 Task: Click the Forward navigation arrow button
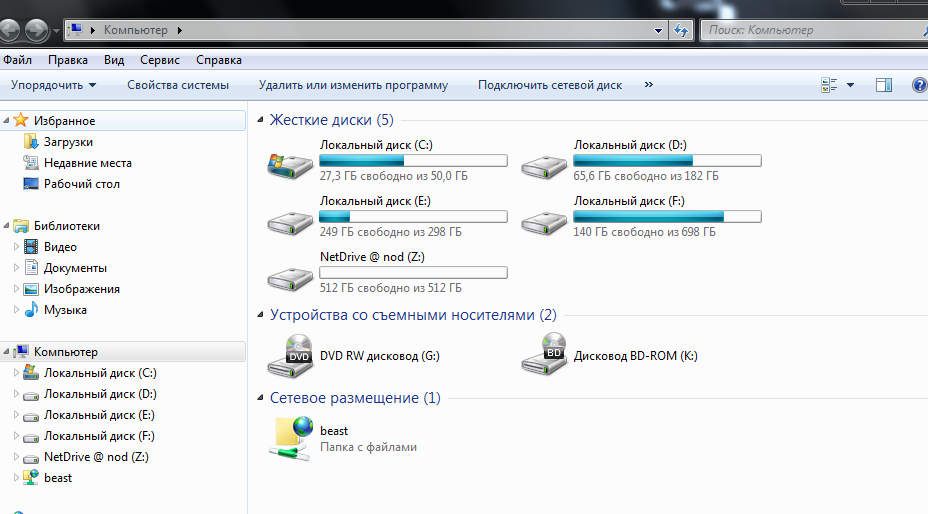[37, 30]
